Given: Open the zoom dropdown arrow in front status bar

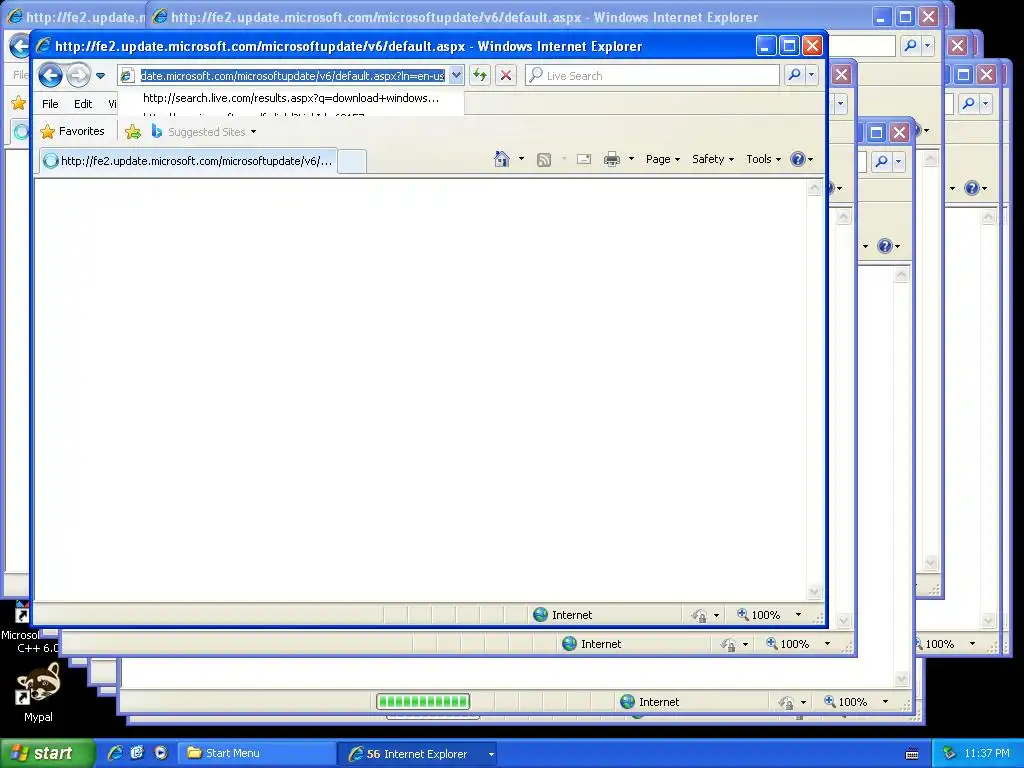Looking at the screenshot, I should coord(798,615).
